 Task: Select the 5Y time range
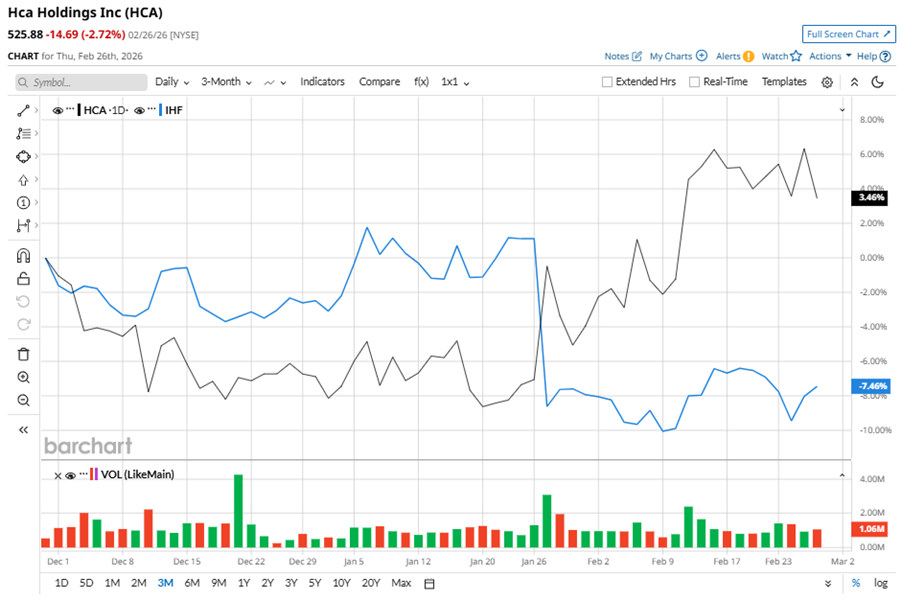(x=315, y=583)
